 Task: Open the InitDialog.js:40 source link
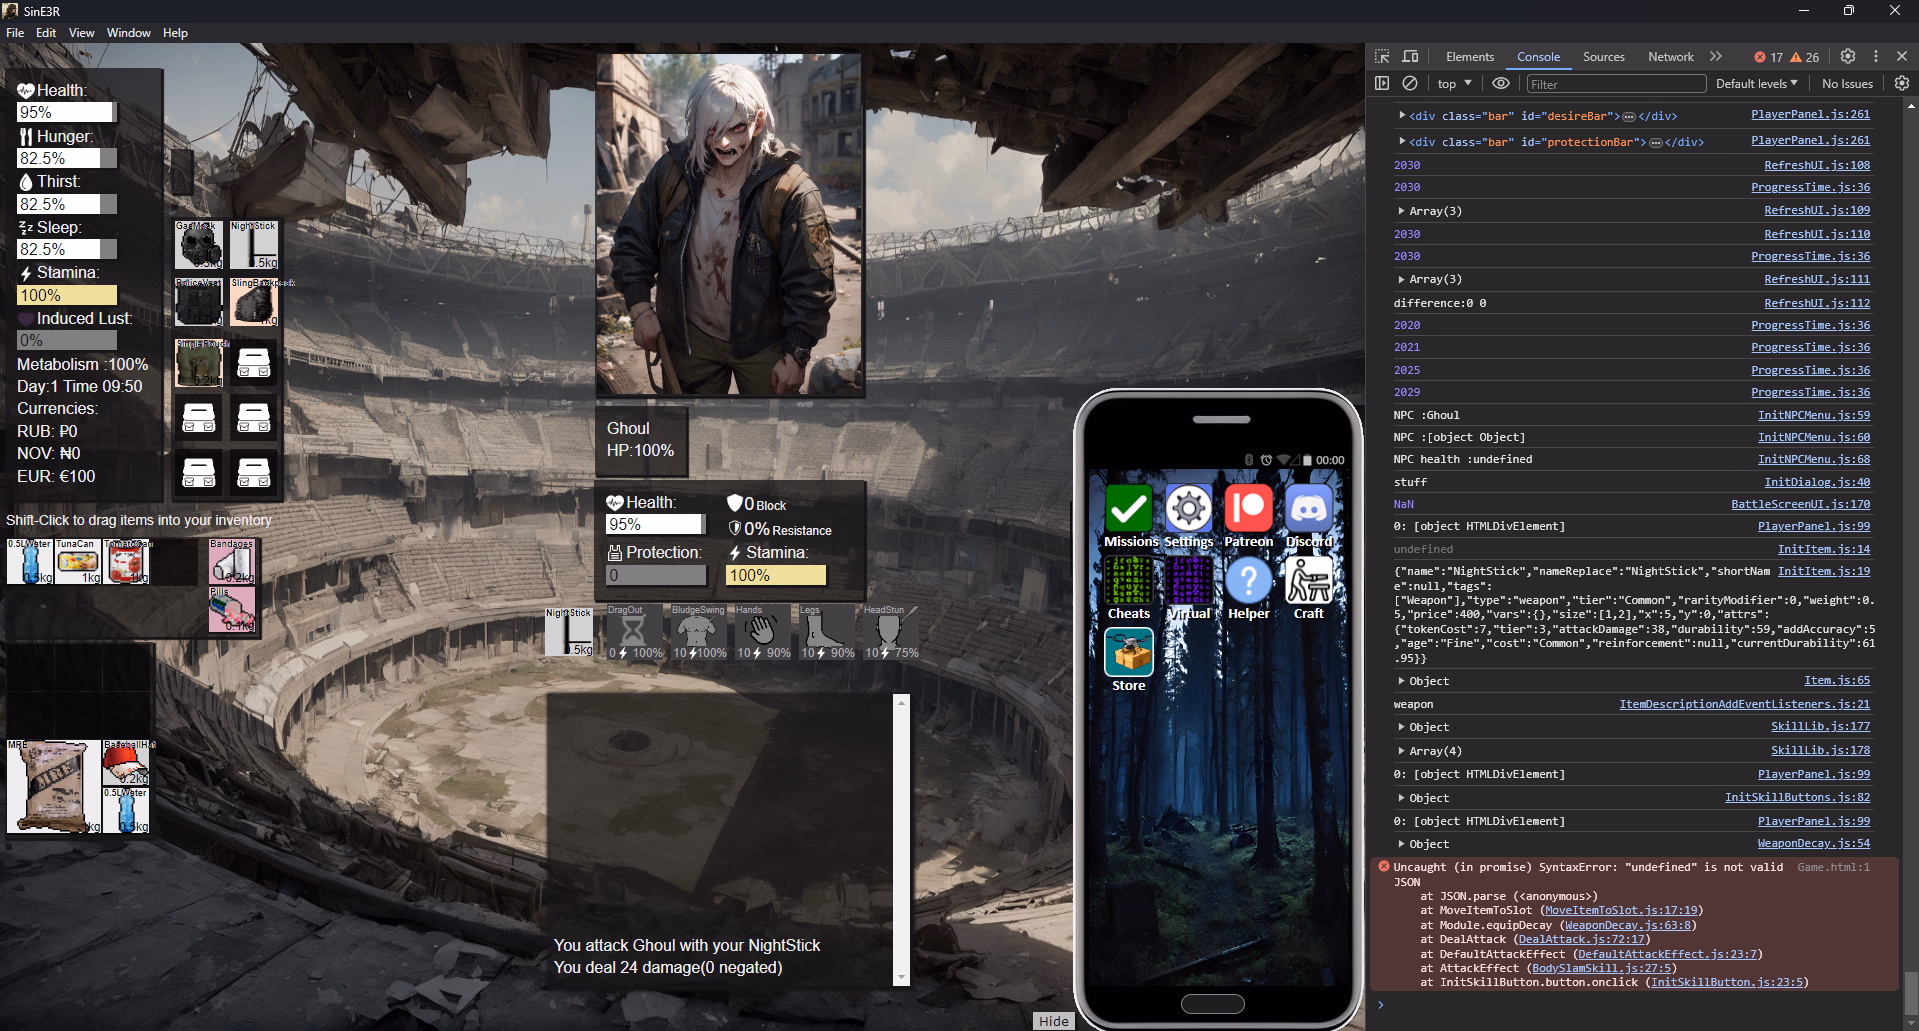pos(1817,482)
